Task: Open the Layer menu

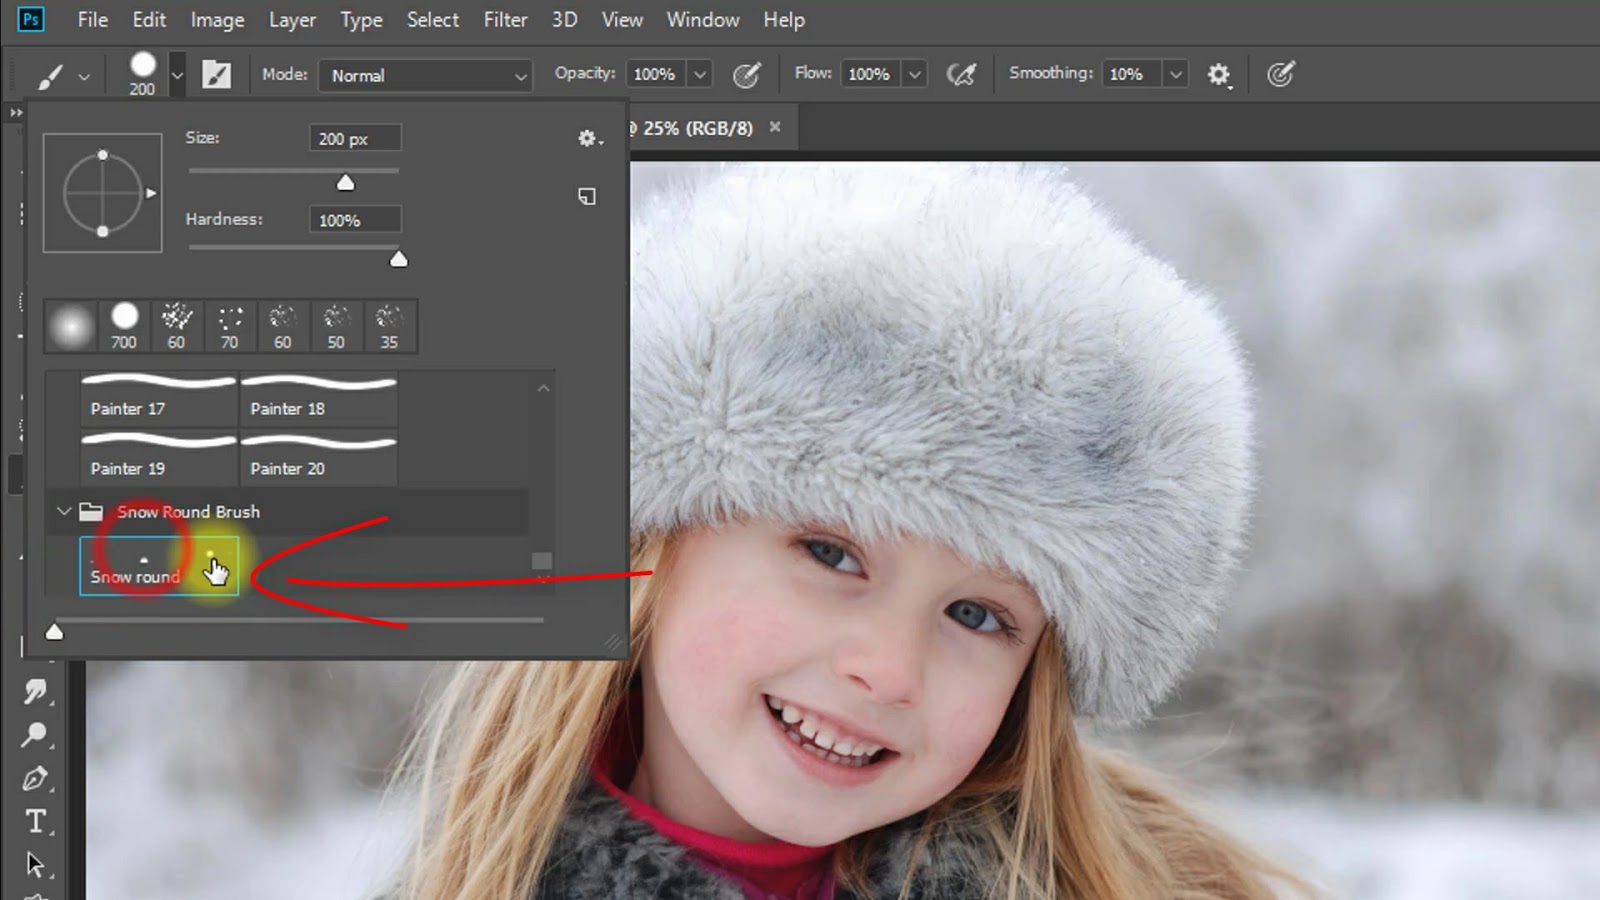Action: coord(292,19)
